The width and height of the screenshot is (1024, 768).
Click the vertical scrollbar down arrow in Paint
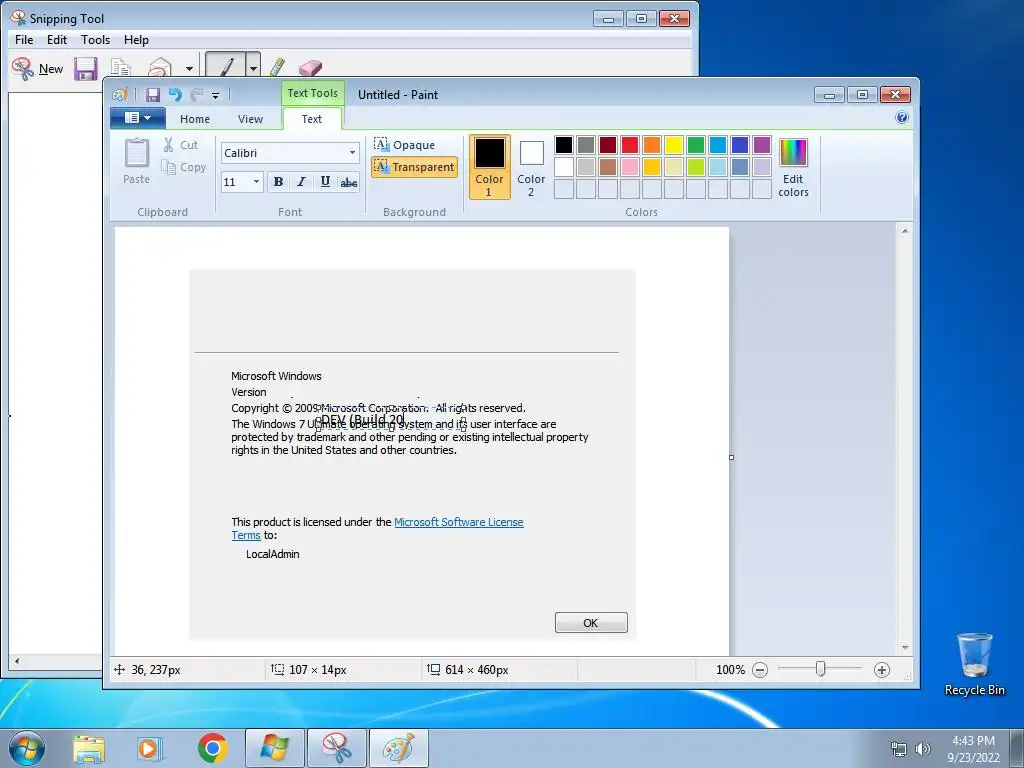tap(904, 648)
